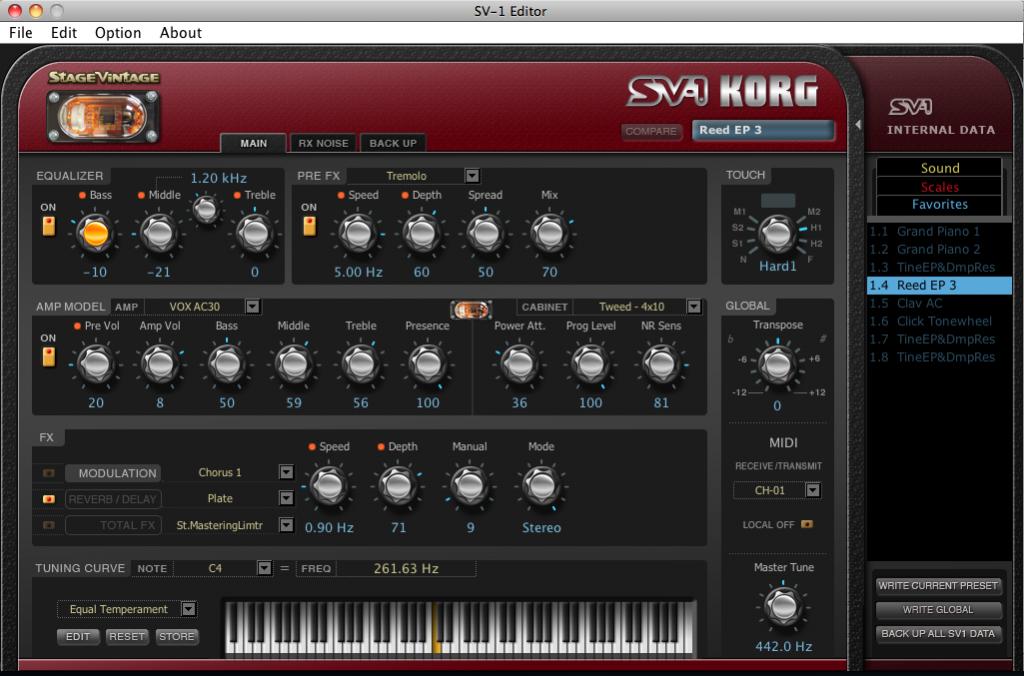Toggle the Pre FX ON switch

(310, 226)
